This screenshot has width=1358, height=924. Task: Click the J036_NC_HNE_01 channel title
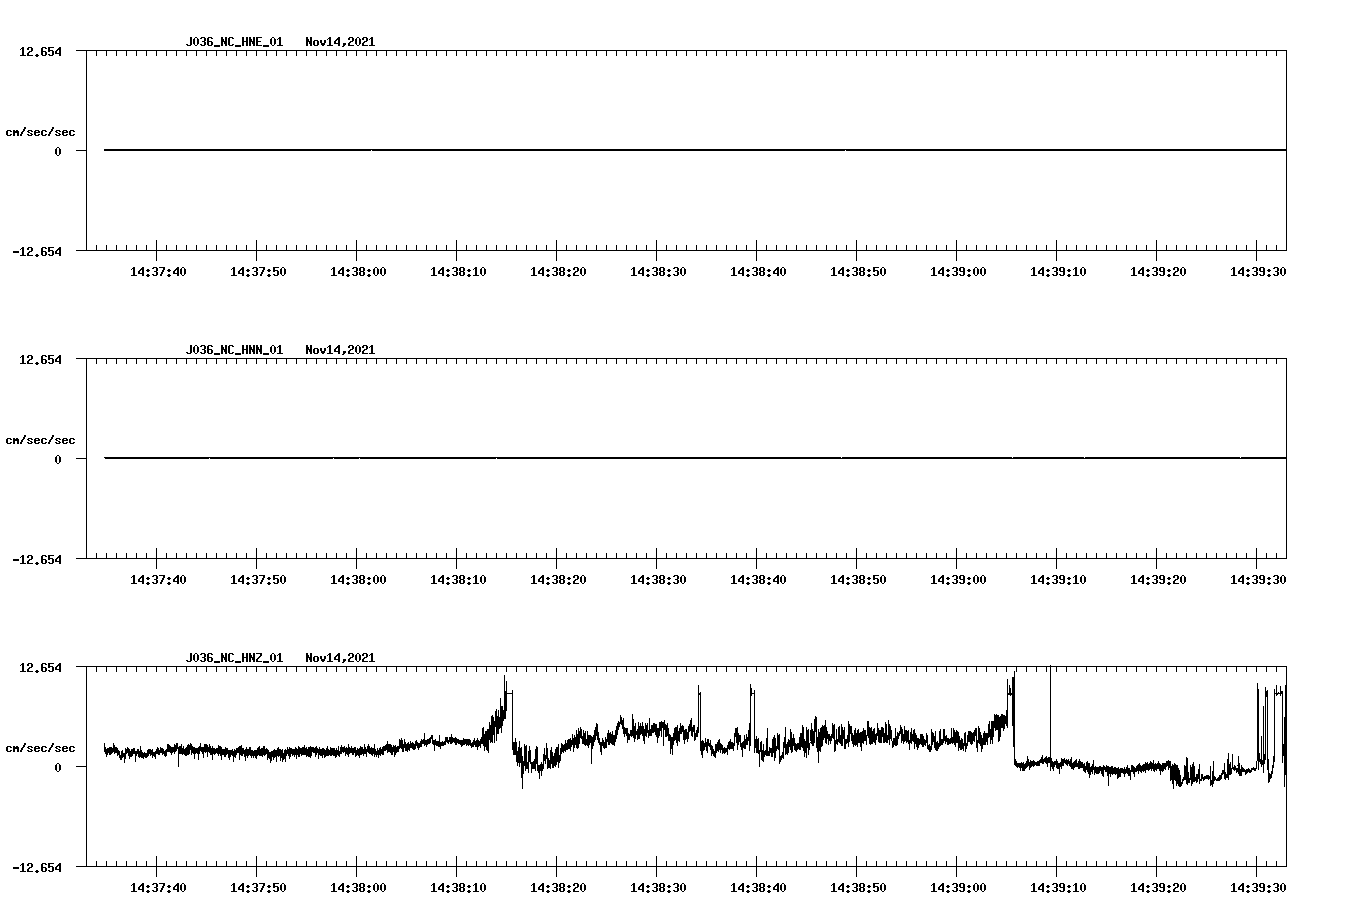click(234, 42)
